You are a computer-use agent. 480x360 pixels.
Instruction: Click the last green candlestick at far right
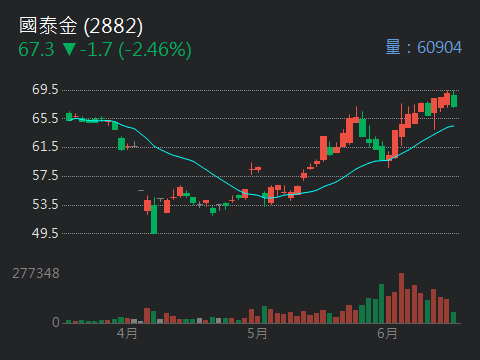tap(454, 99)
